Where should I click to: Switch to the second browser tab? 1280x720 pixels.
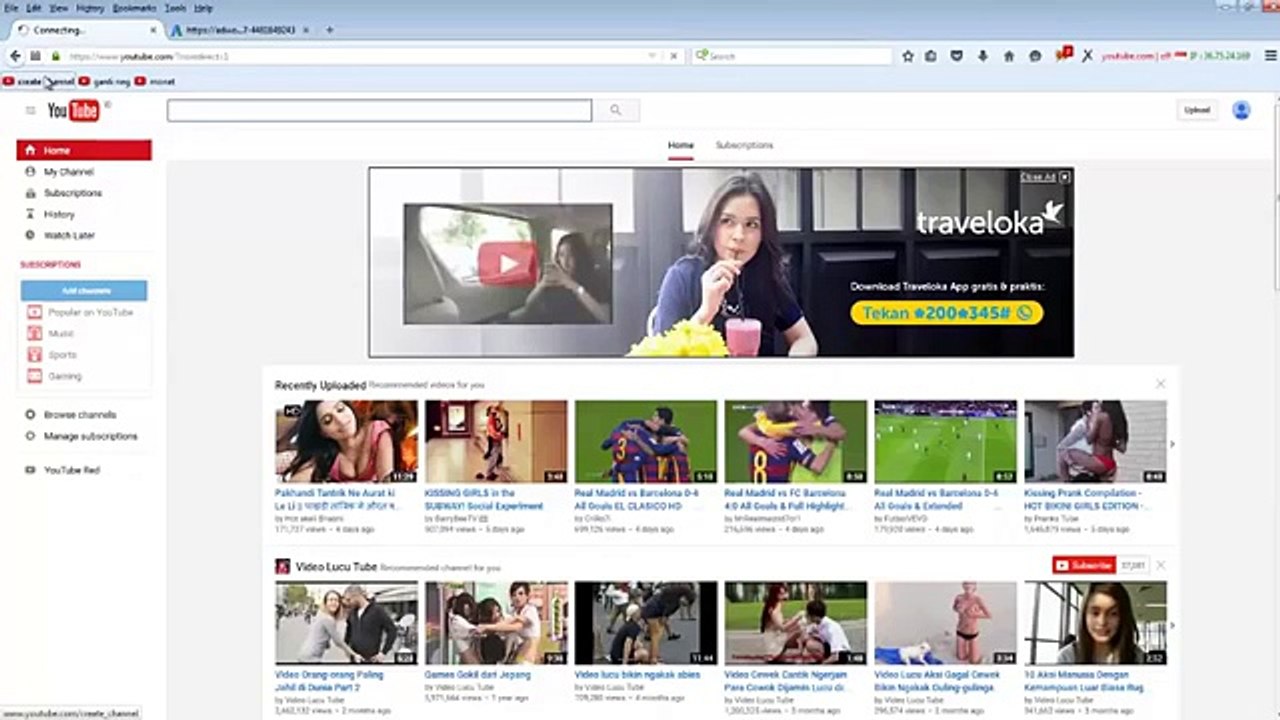tap(238, 30)
